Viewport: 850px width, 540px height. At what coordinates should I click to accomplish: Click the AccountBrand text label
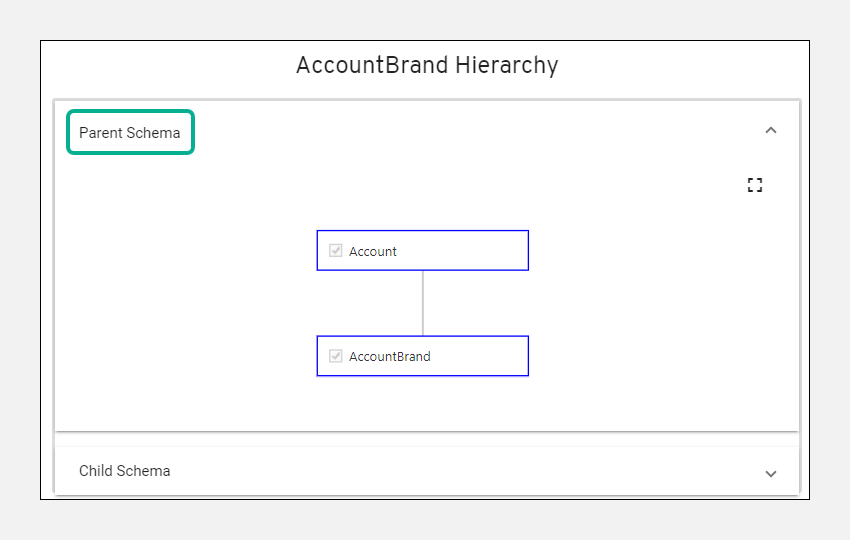[390, 357]
